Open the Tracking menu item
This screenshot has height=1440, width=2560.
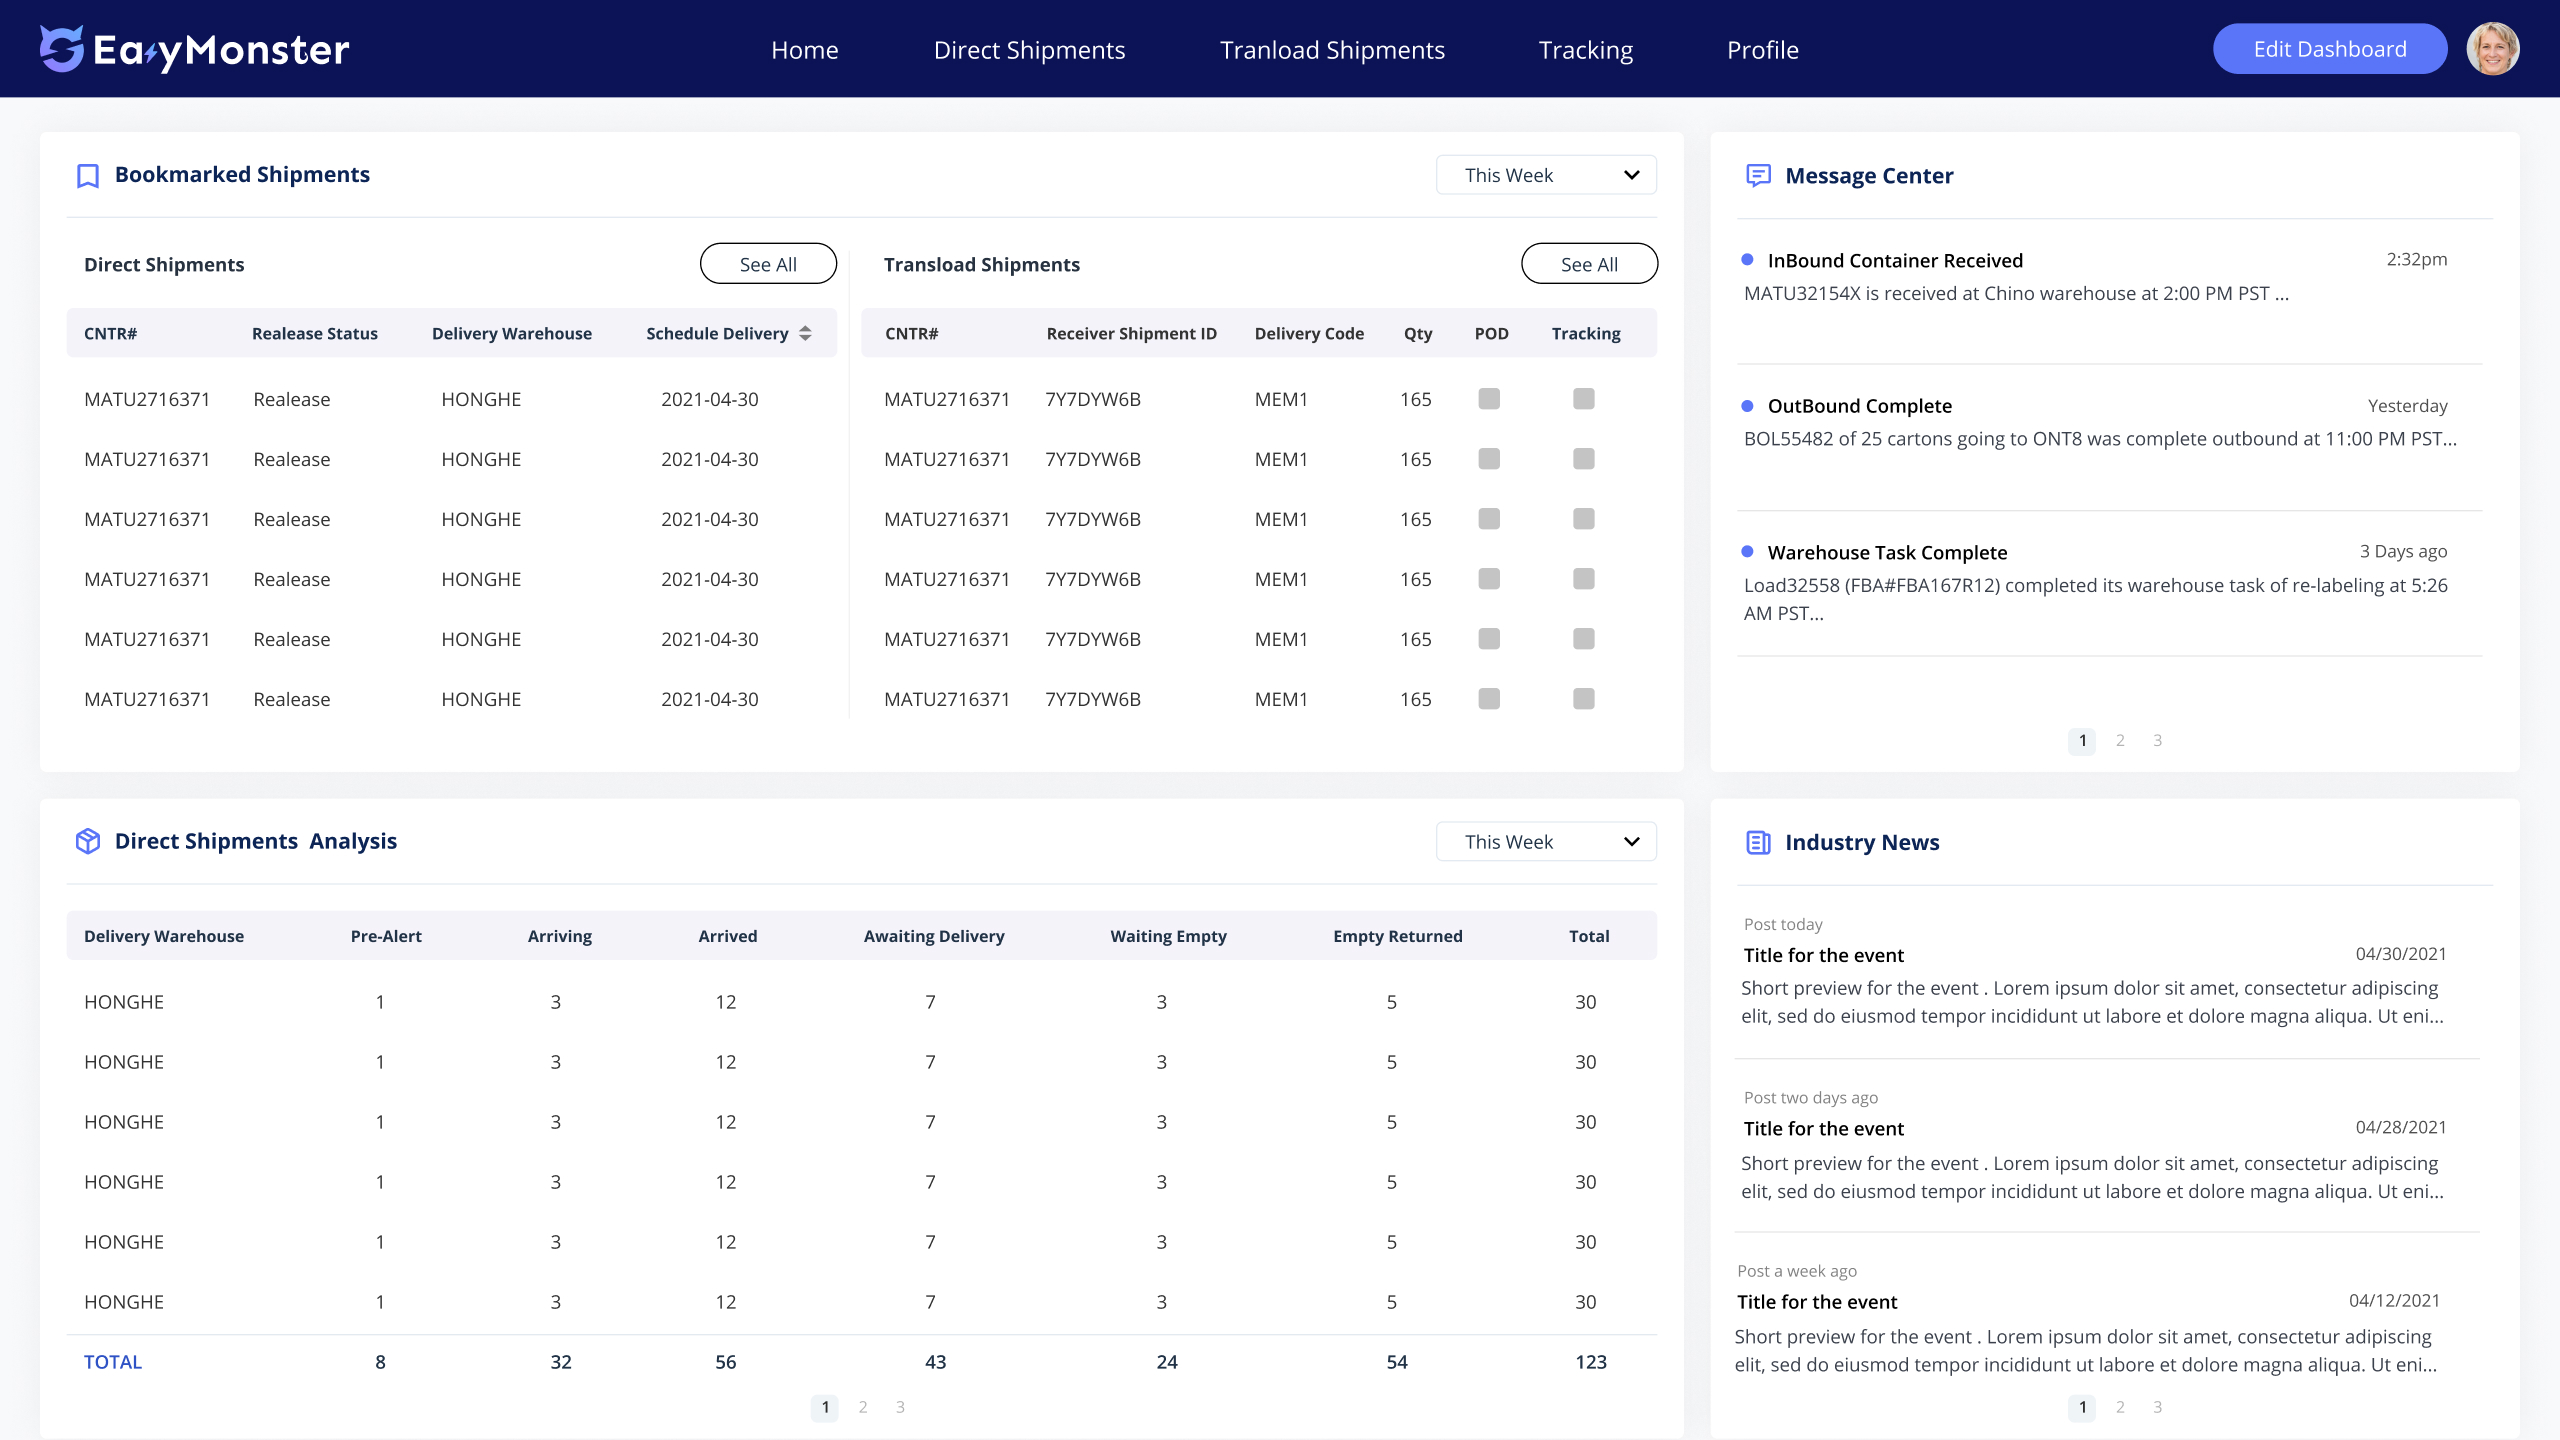coord(1585,50)
